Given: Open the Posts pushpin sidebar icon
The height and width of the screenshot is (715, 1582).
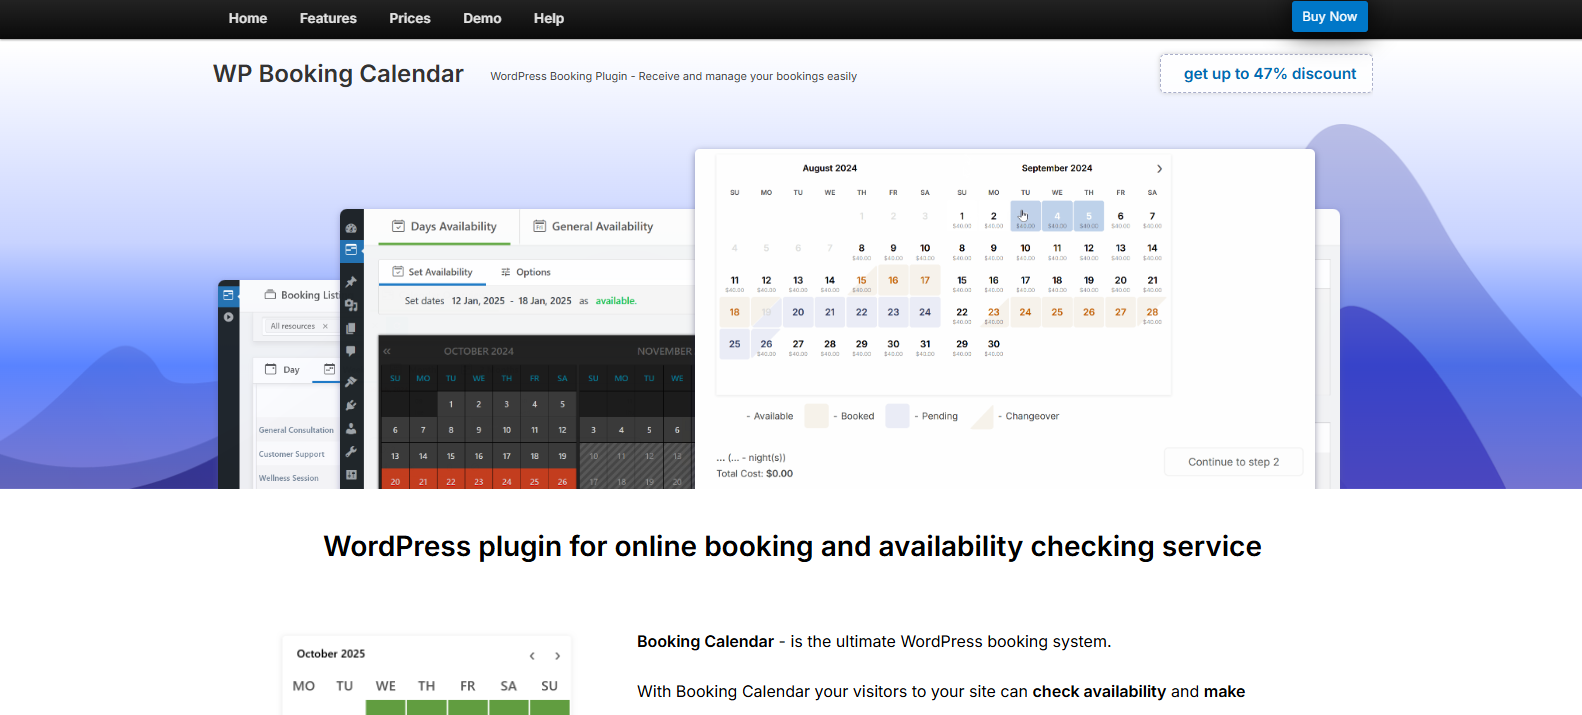Looking at the screenshot, I should pos(351,282).
